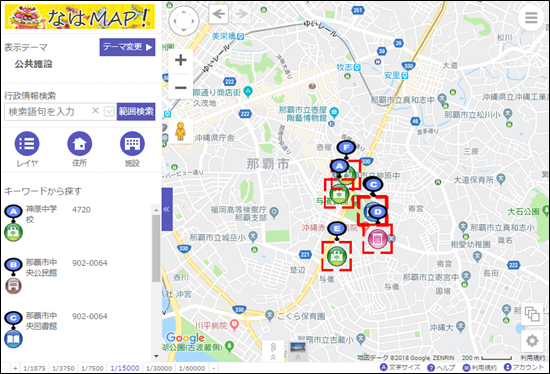Go forward with the right arrow button
This screenshot has width=550, height=374.
point(241,14)
